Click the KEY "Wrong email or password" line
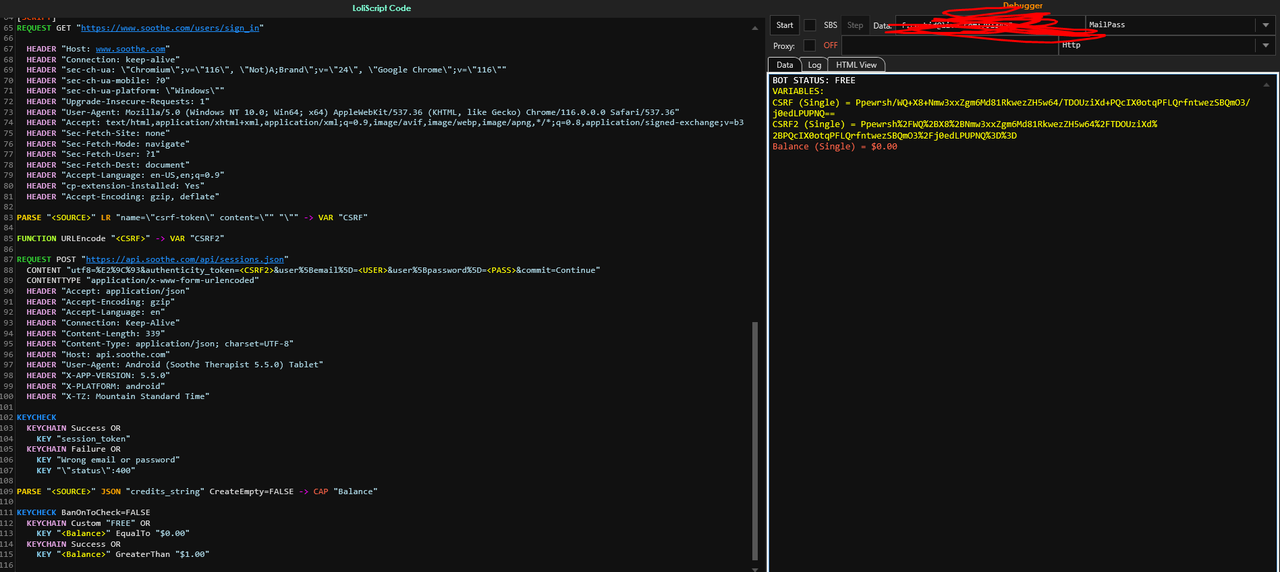1280x572 pixels. click(x=108, y=459)
